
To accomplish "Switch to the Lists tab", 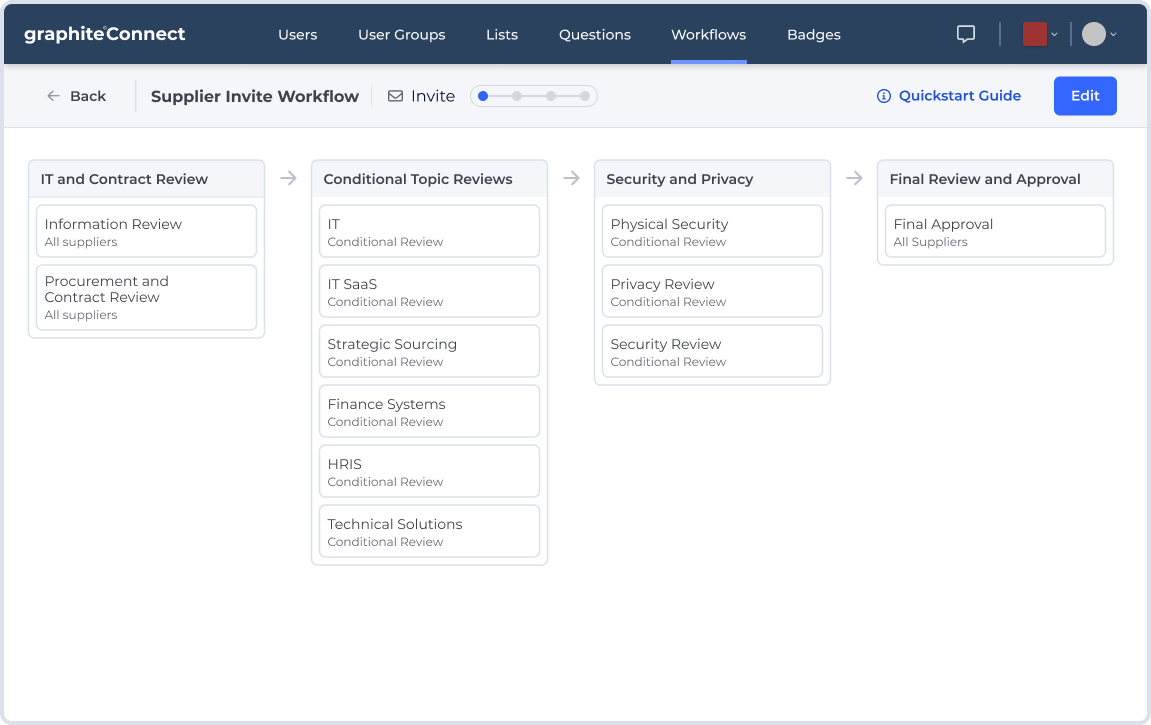I will pos(502,34).
